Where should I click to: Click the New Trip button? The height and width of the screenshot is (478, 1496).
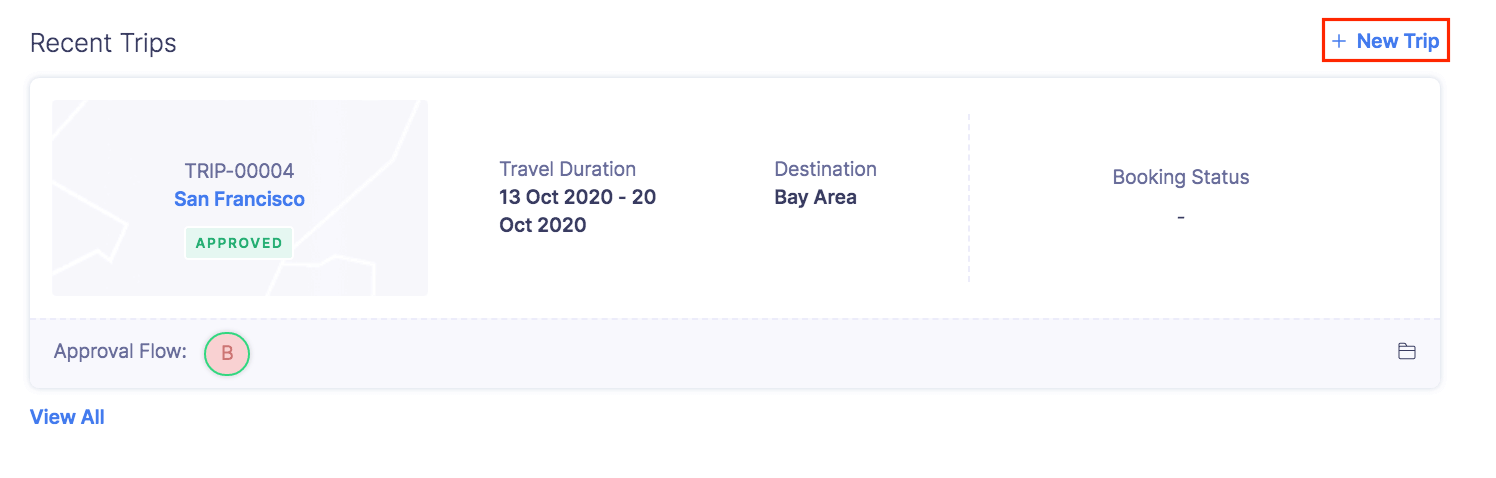[x=1396, y=41]
